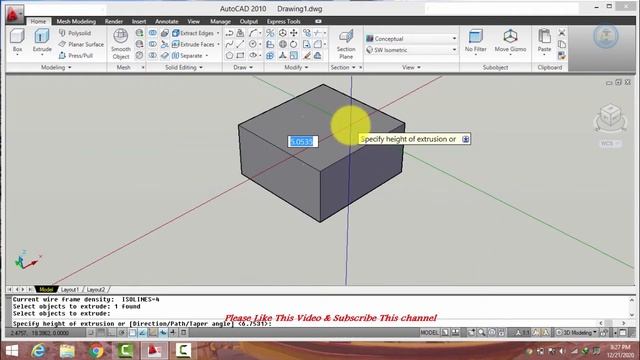Image resolution: width=640 pixels, height=360 pixels.
Task: Switch to the Render tab
Action: pos(113,21)
